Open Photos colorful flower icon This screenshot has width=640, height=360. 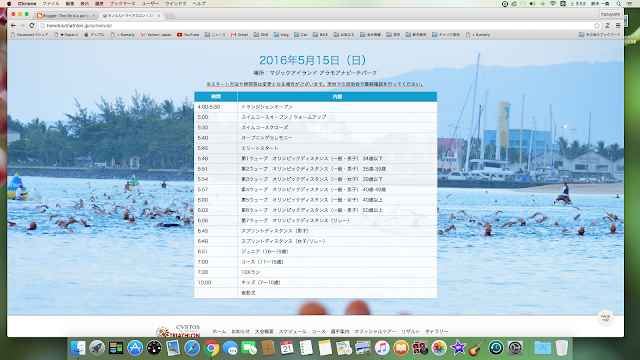(x=439, y=348)
